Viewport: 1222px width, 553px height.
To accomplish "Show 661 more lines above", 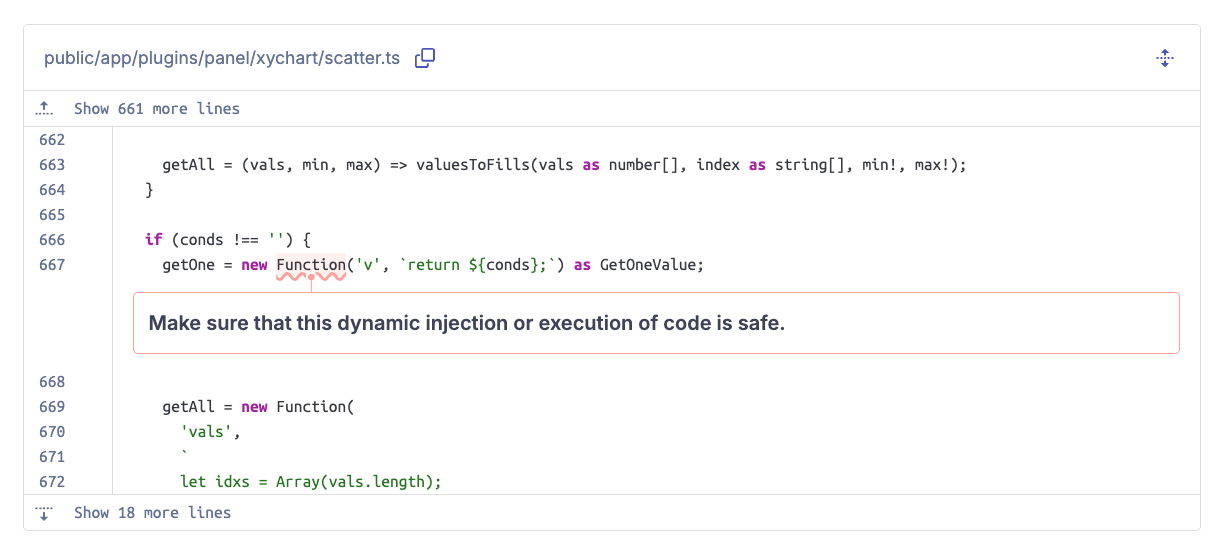I will click(156, 108).
